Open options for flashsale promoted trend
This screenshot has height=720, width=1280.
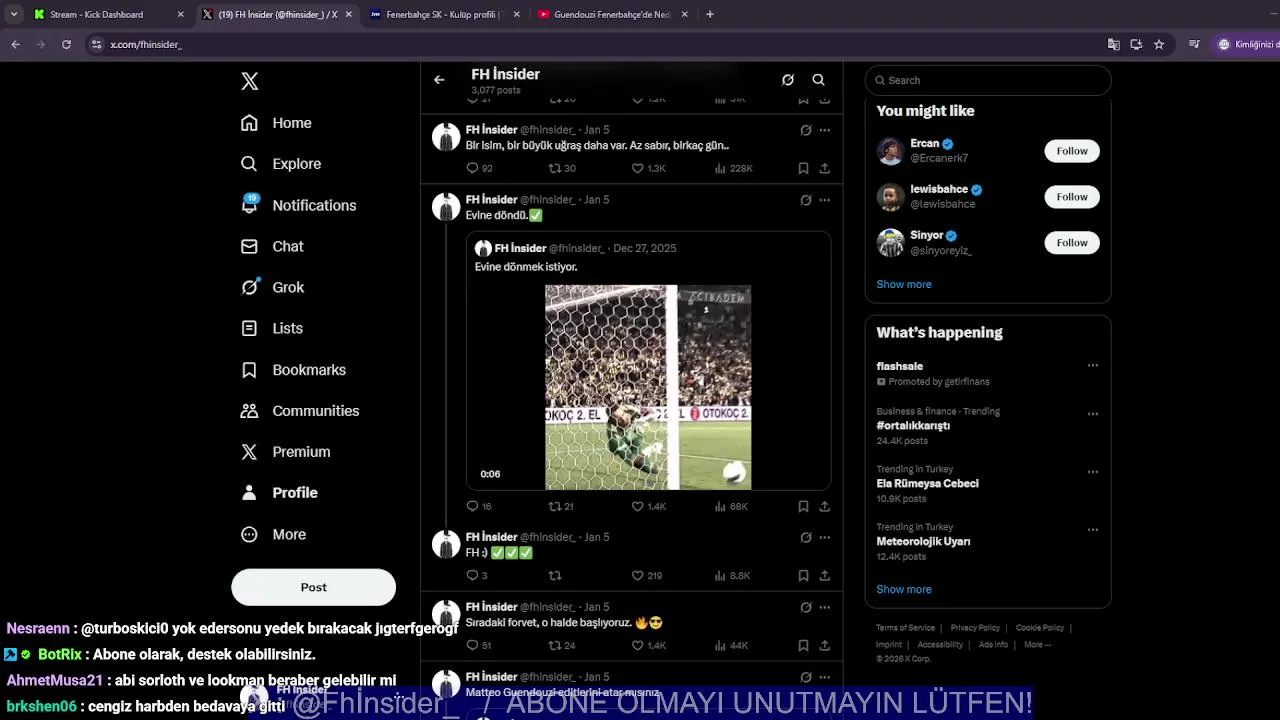pos(1093,366)
